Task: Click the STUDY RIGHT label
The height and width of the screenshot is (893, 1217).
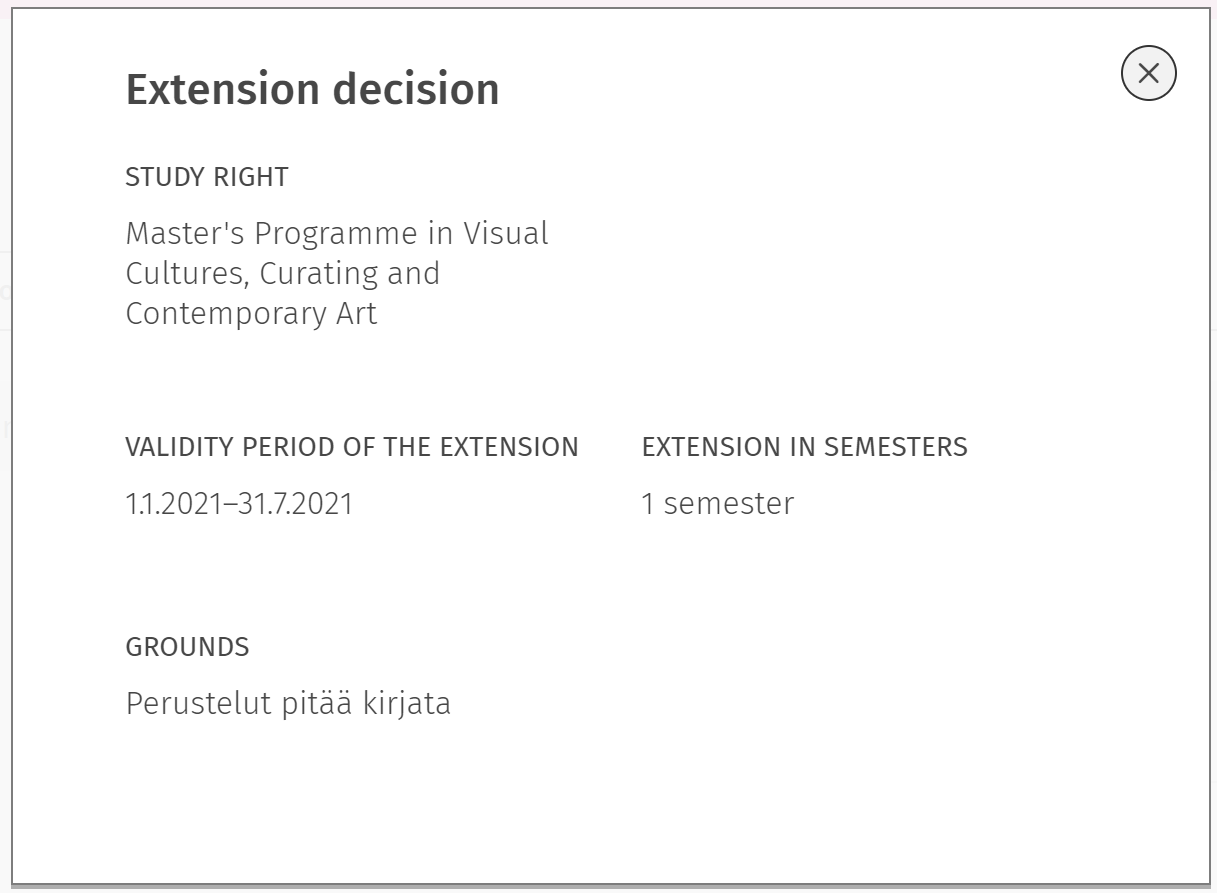Action: 207,177
